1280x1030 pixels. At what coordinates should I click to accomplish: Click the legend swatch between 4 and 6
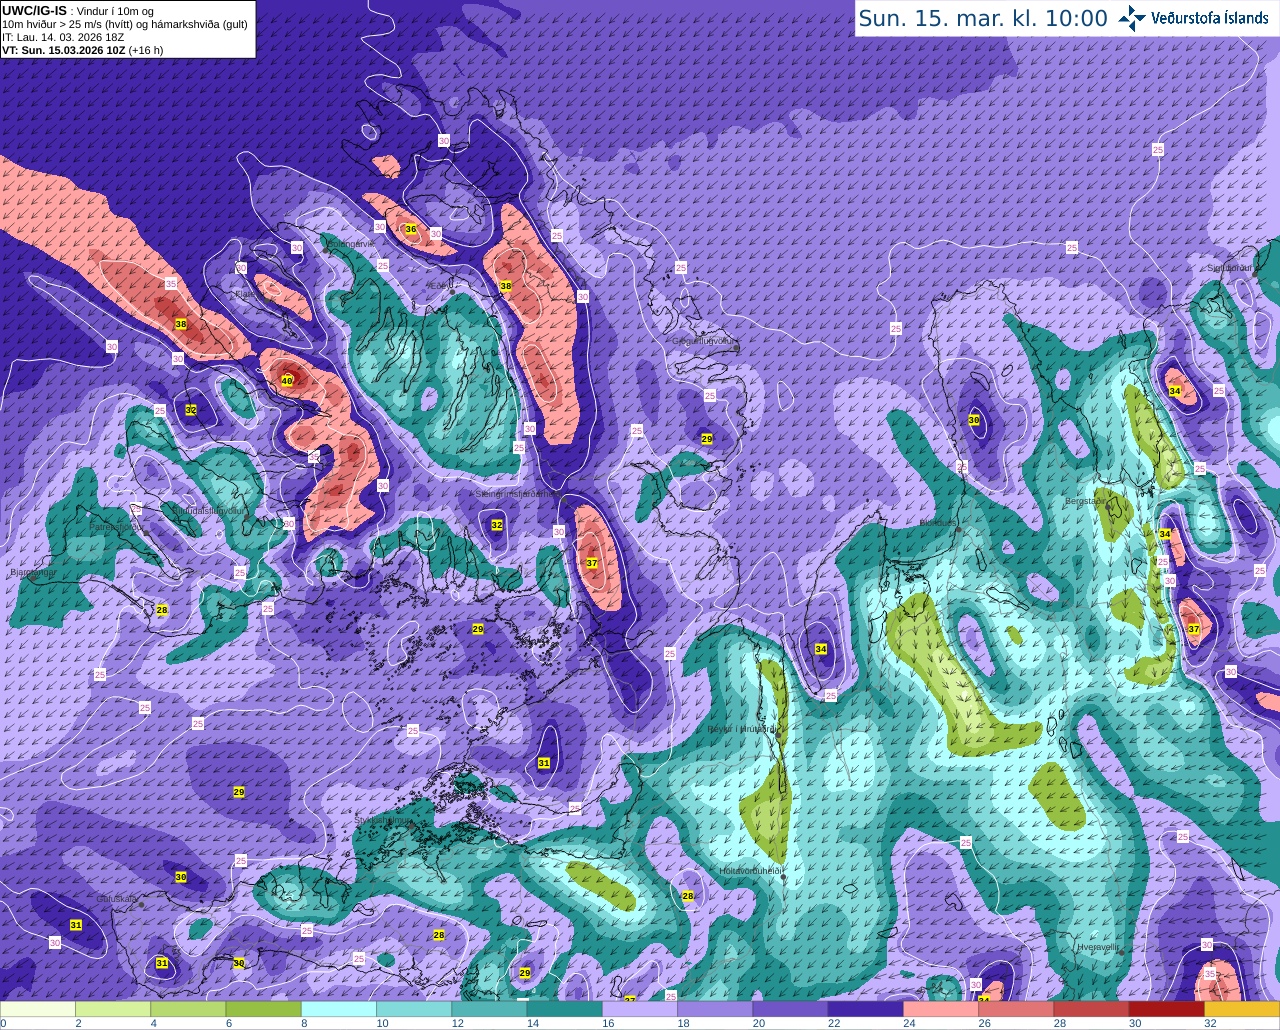click(188, 1009)
